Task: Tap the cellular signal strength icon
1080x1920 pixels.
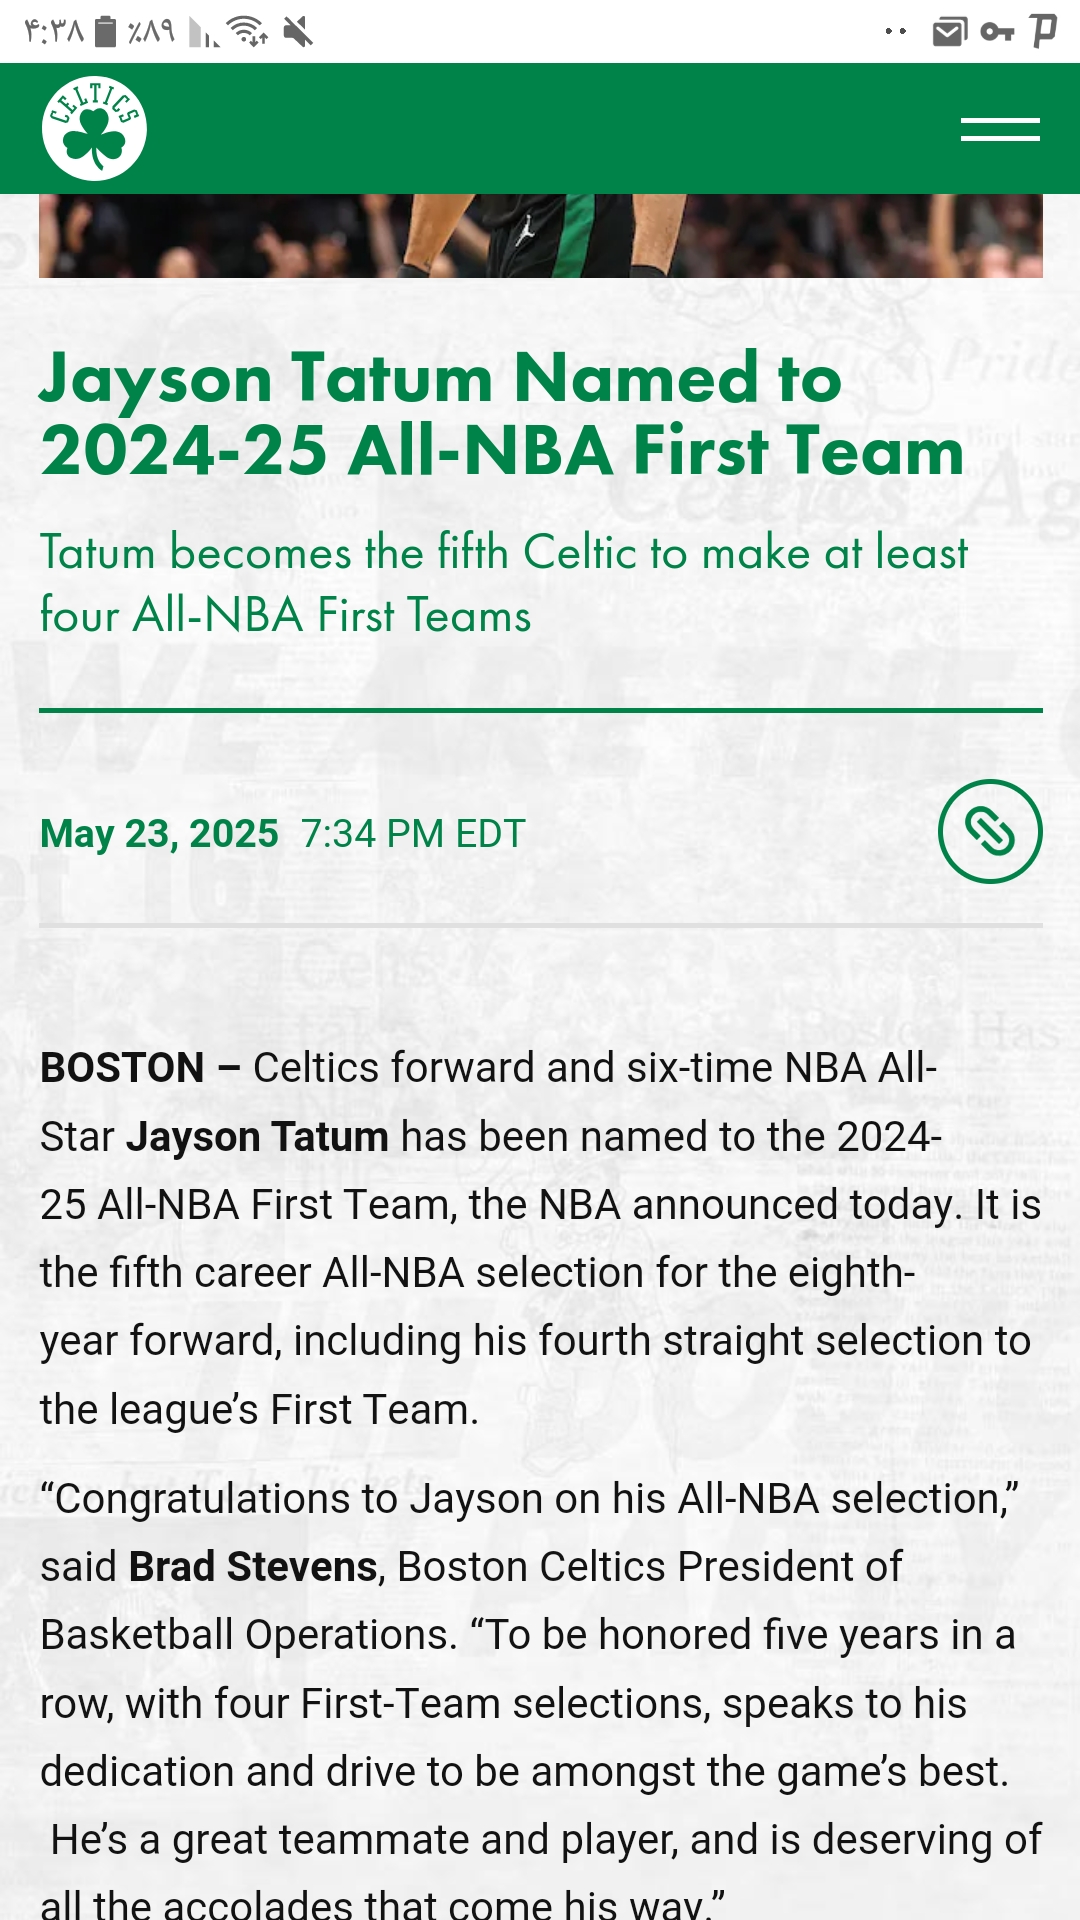Action: pos(204,33)
